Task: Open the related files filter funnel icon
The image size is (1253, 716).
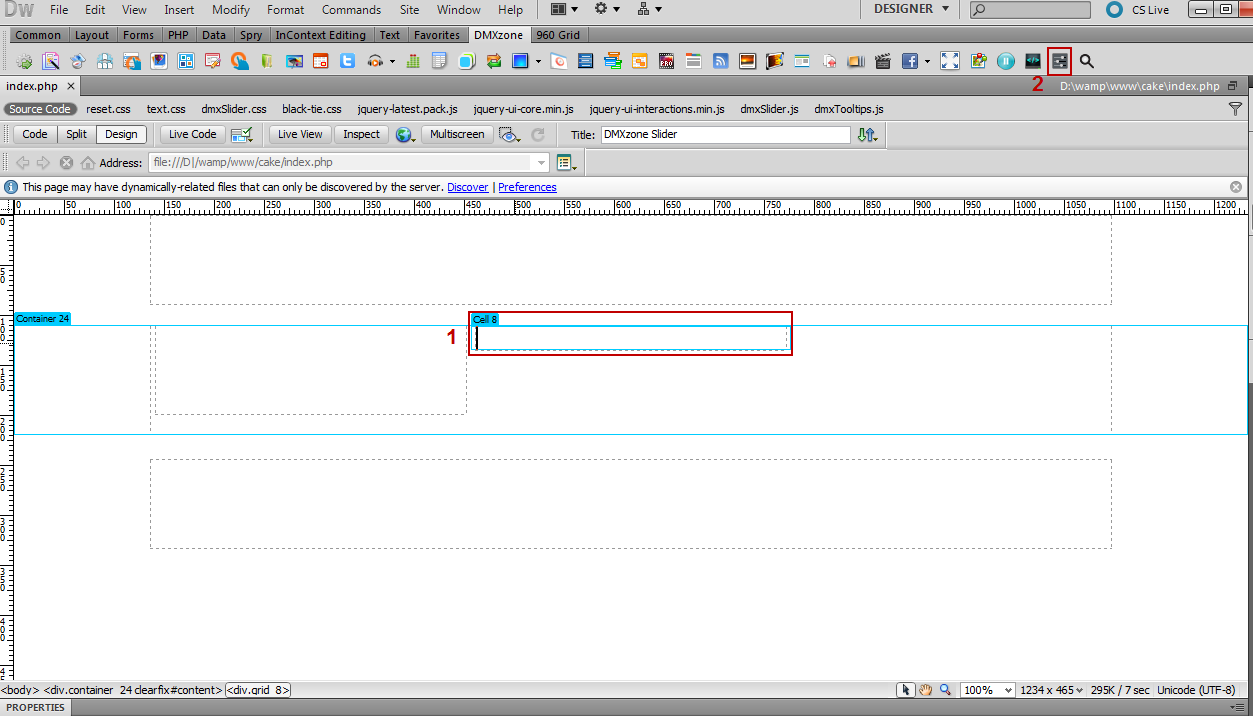Action: tap(1235, 109)
